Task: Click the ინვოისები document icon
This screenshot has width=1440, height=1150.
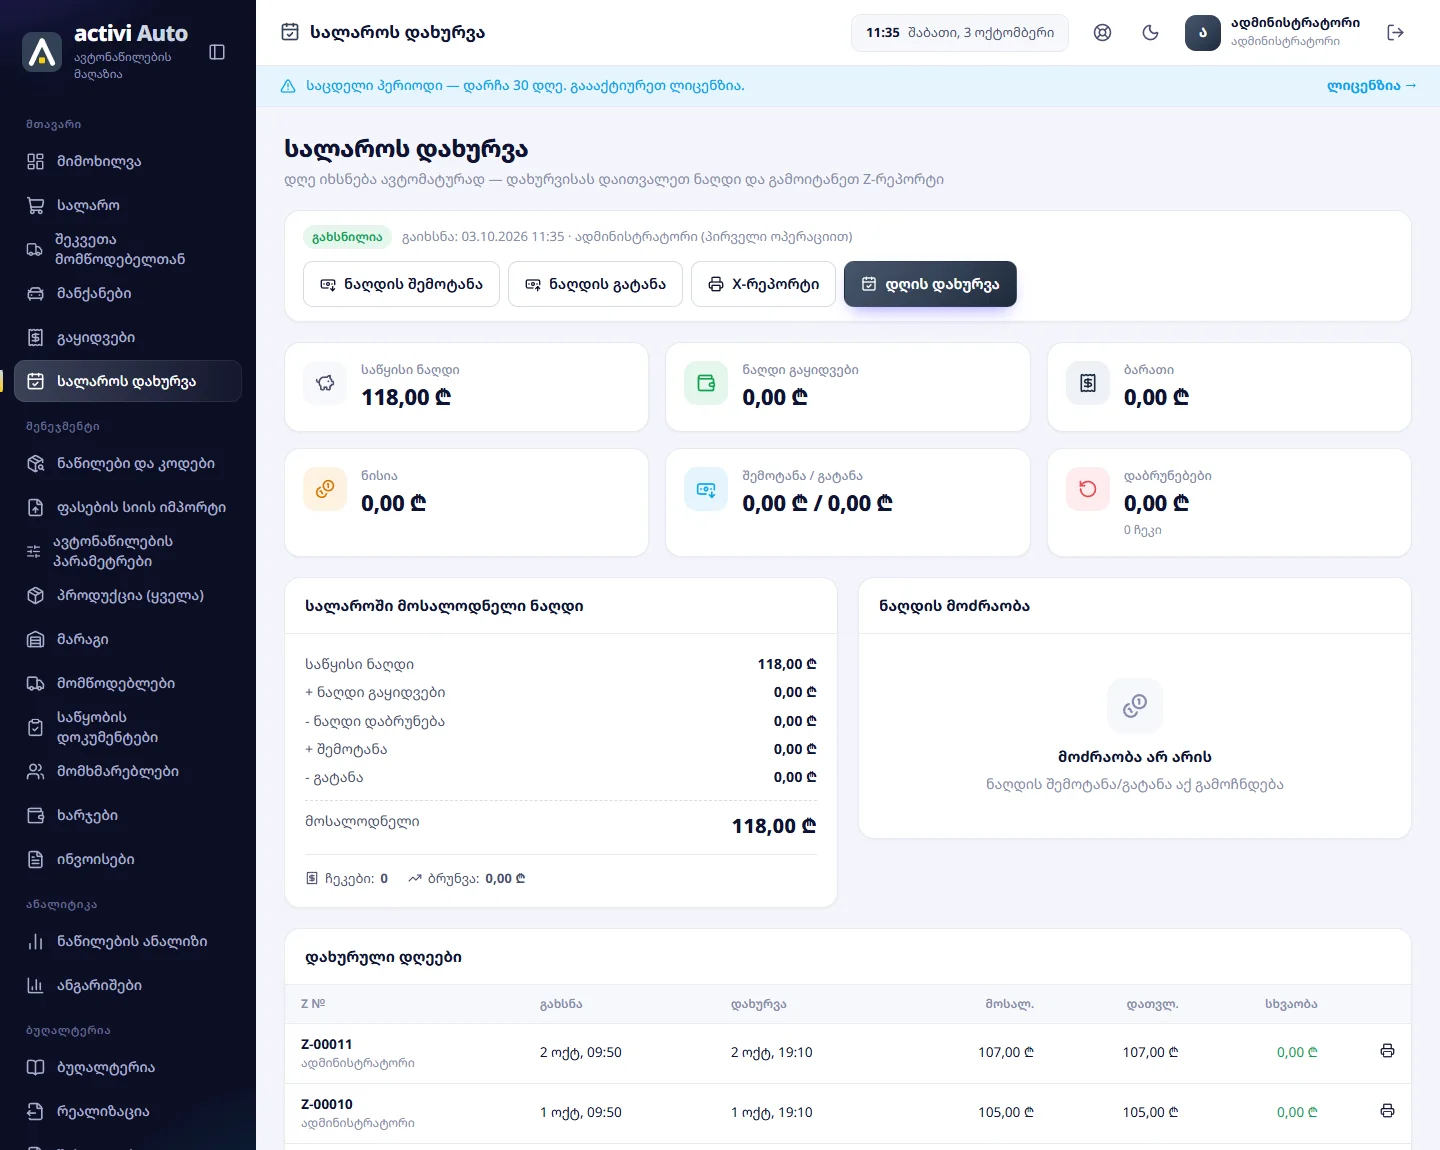Action: [35, 859]
